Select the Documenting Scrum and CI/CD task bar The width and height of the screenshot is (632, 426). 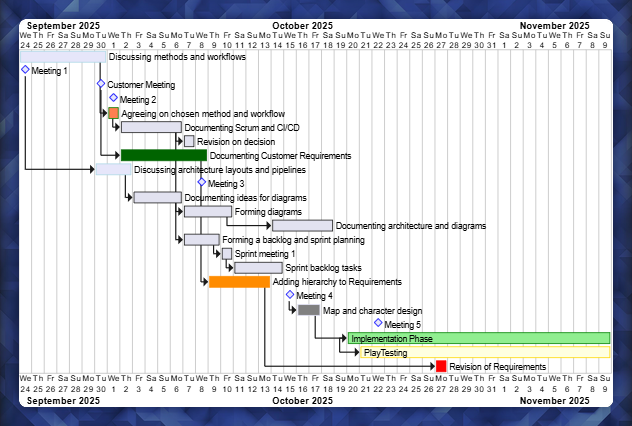click(151, 127)
